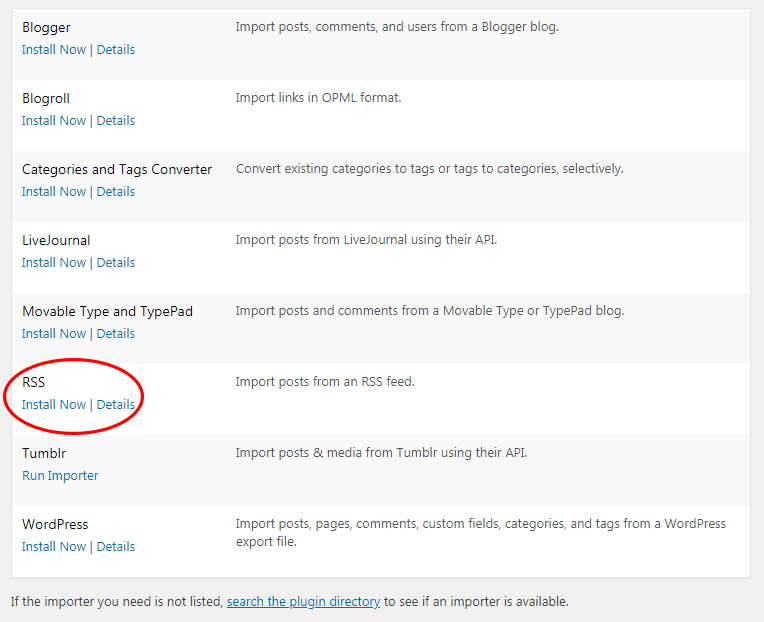
Task: Click Install Now under WordPress
Action: (54, 547)
